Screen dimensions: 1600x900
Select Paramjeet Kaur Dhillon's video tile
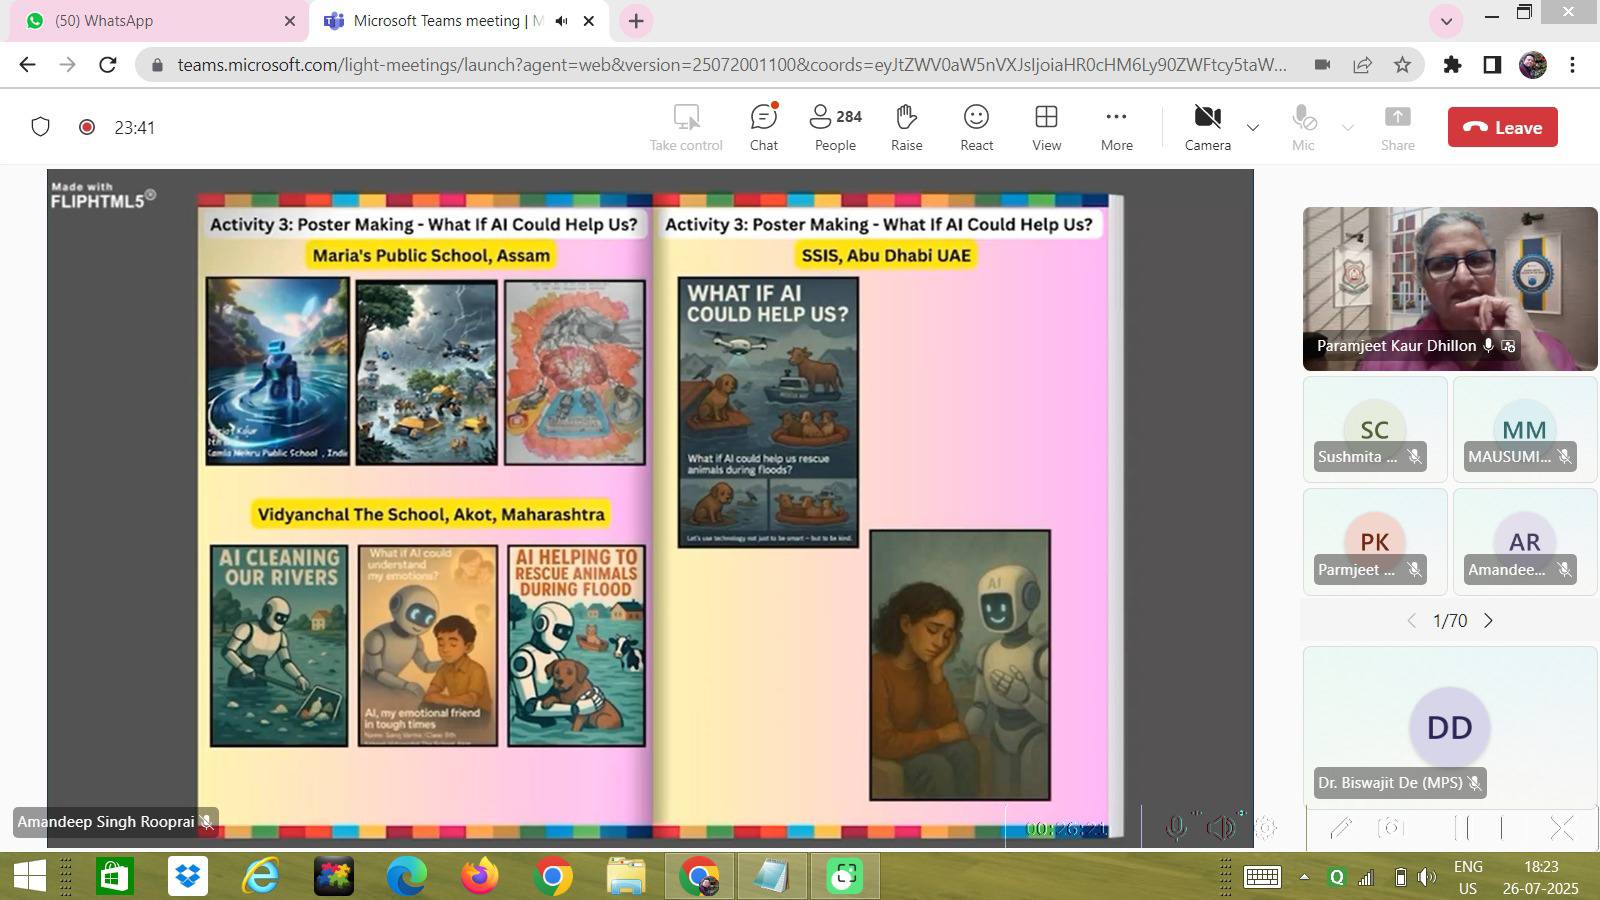(x=1449, y=288)
